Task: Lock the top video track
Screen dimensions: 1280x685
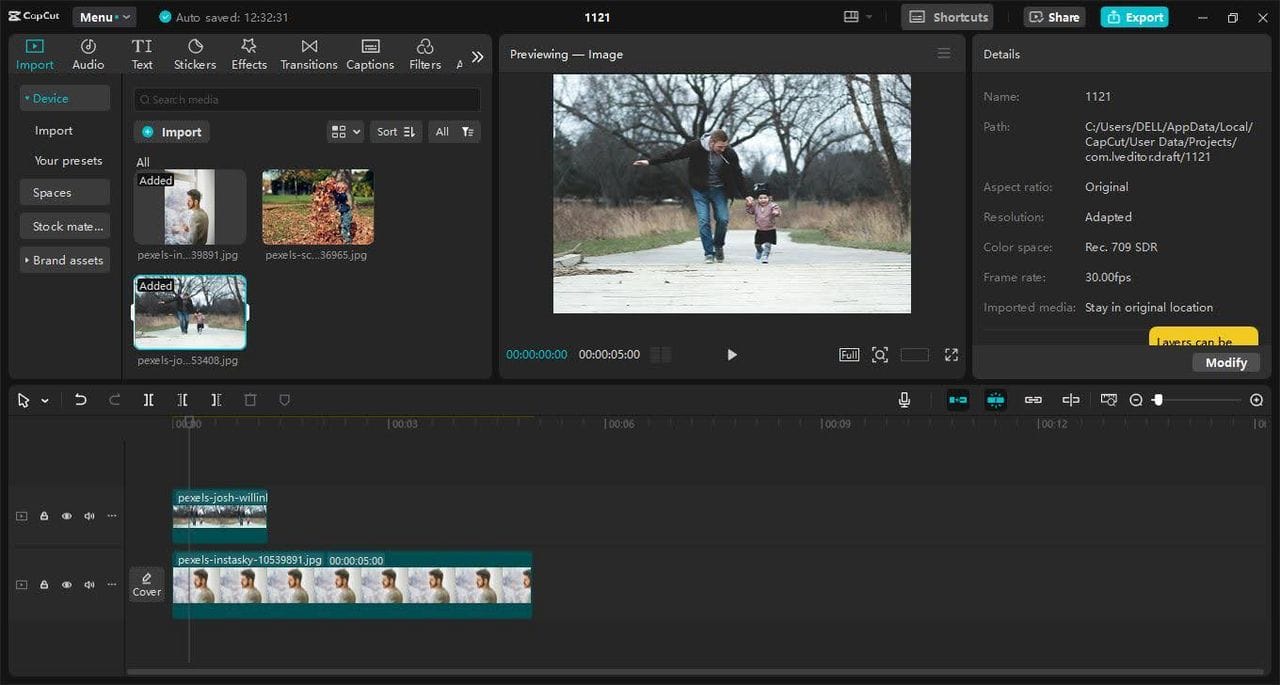Action: click(x=44, y=515)
